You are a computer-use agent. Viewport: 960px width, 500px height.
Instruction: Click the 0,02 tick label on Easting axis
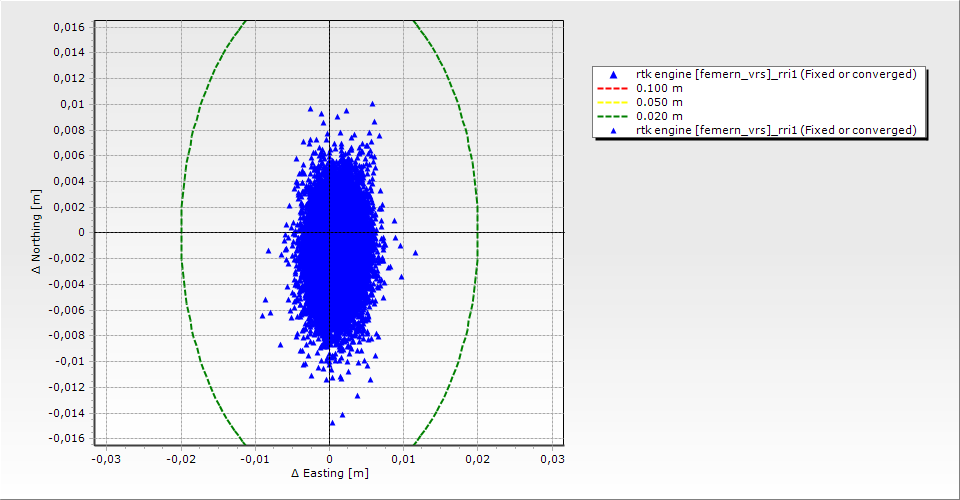click(478, 458)
